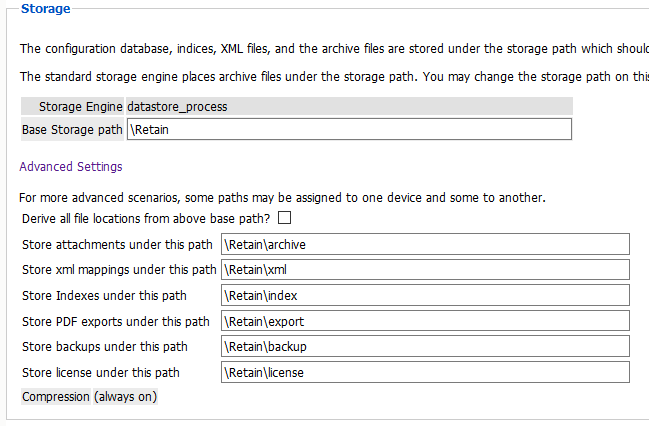Click the 'Store PDF exports under this path' label
Image resolution: width=649 pixels, height=426 pixels.
point(116,321)
